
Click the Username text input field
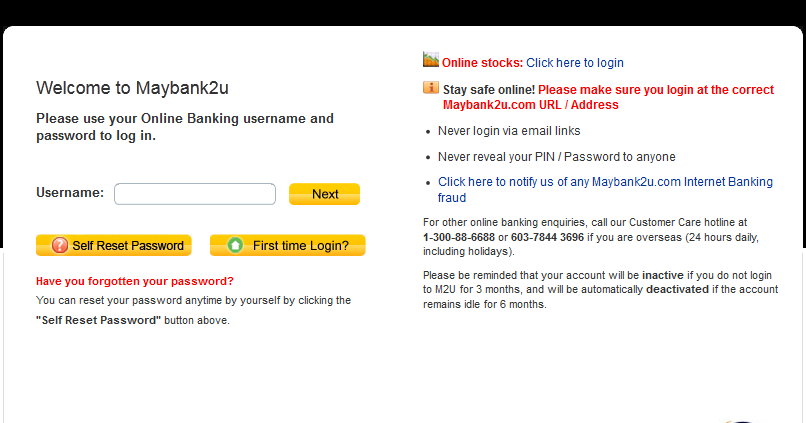coord(195,194)
